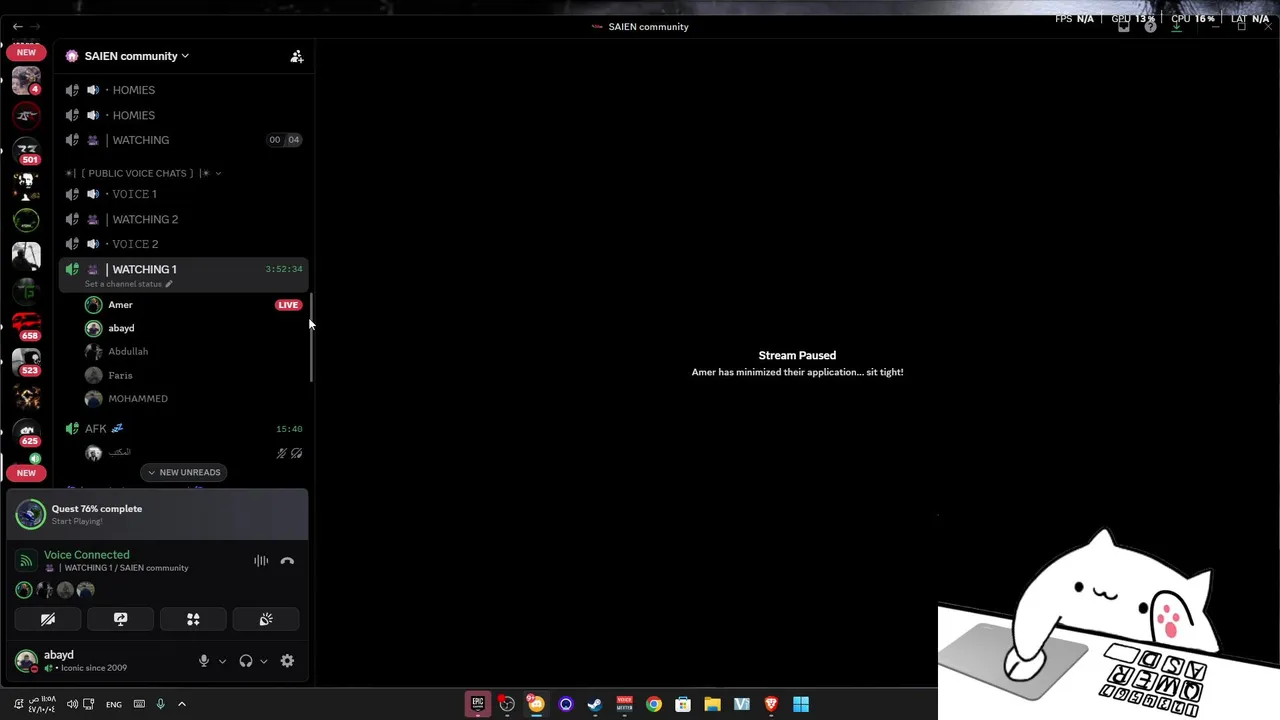This screenshot has height=720, width=1280.
Task: Click the top NEW unread indicator
Action: pyautogui.click(x=26, y=52)
